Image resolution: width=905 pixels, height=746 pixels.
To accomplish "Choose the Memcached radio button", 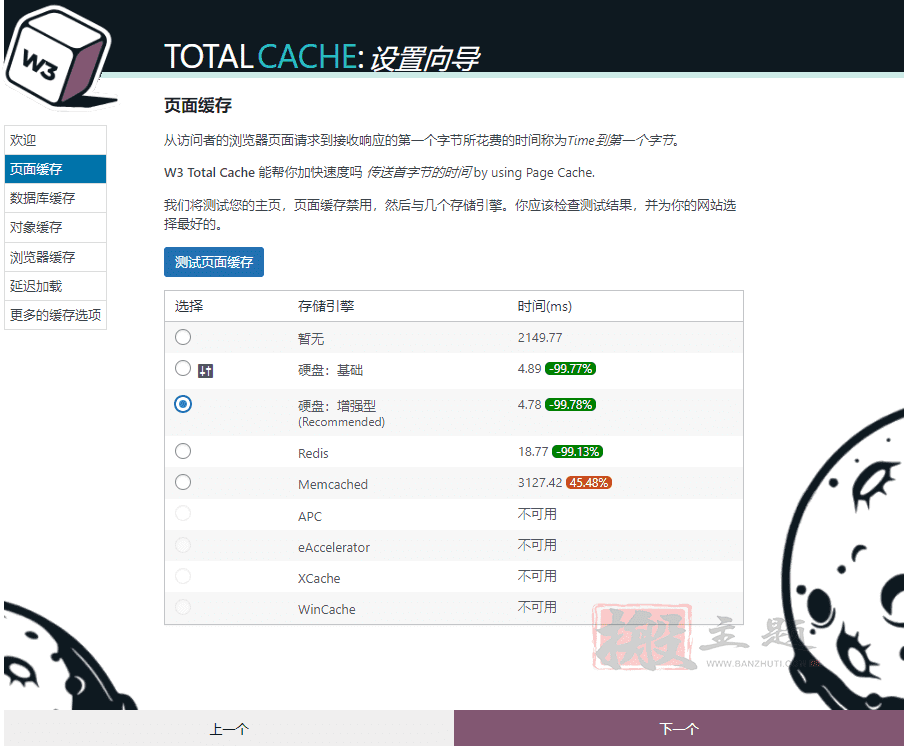I will (x=183, y=482).
